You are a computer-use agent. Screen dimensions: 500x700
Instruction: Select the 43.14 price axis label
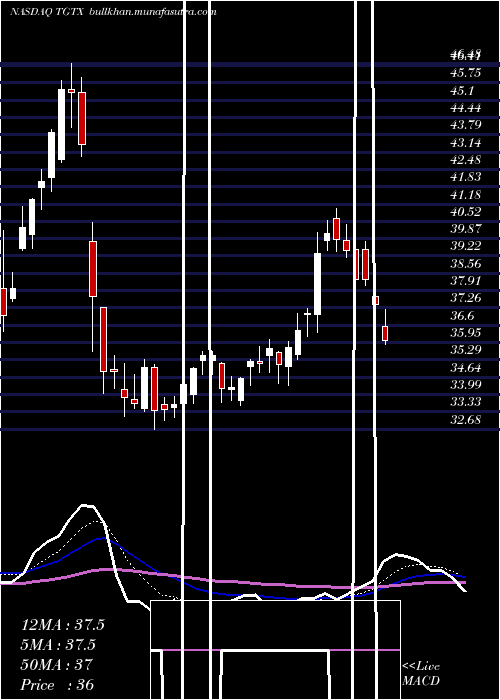(x=466, y=143)
